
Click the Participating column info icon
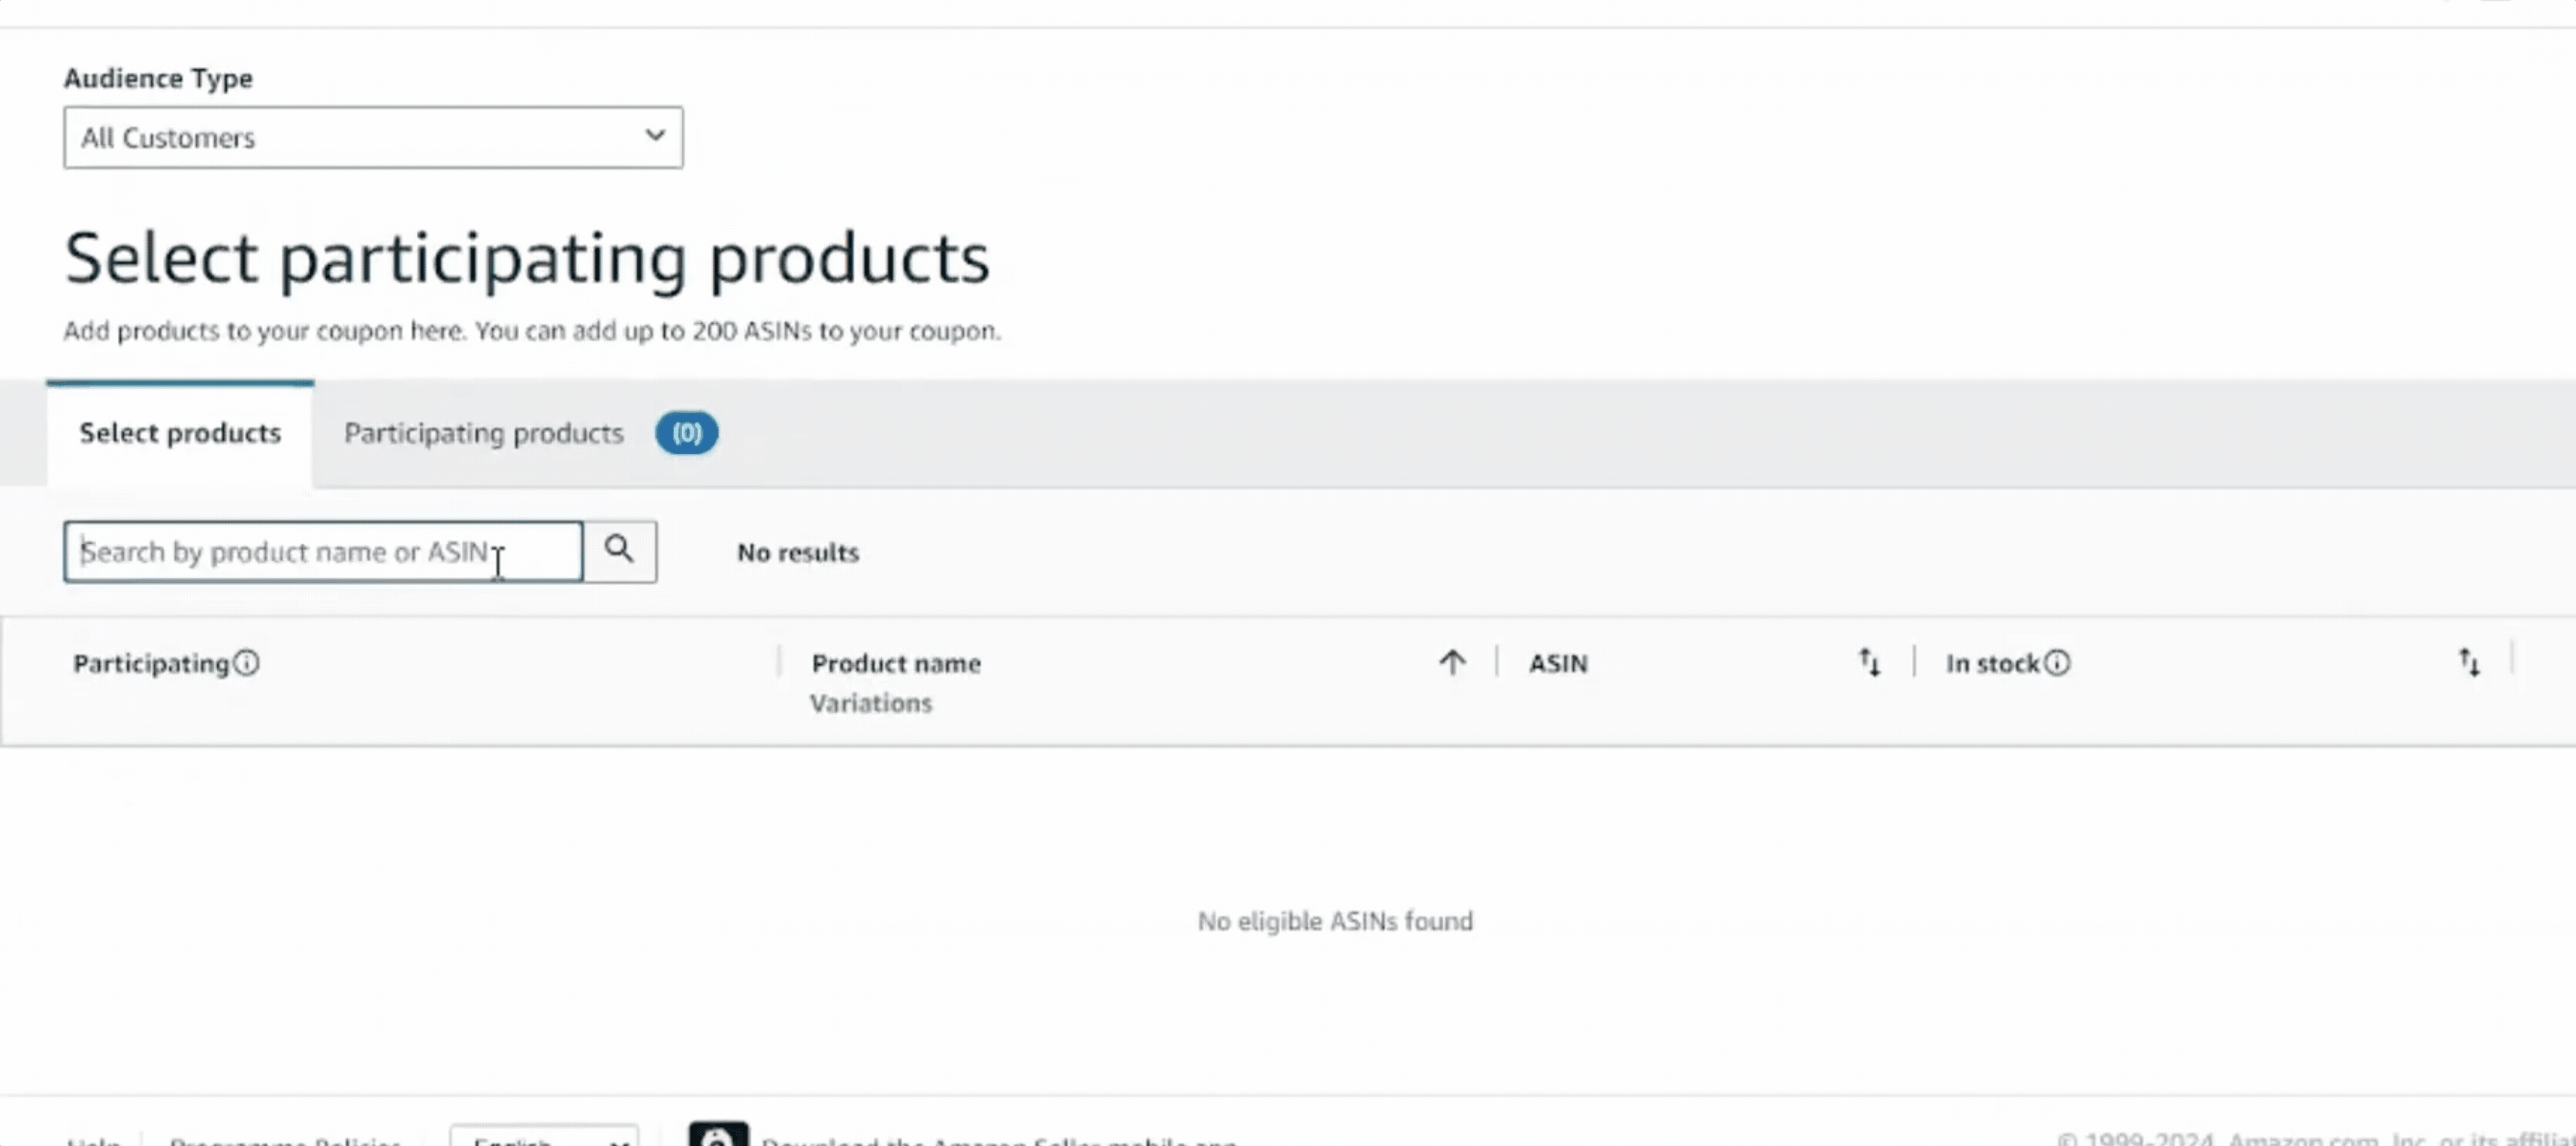click(246, 663)
